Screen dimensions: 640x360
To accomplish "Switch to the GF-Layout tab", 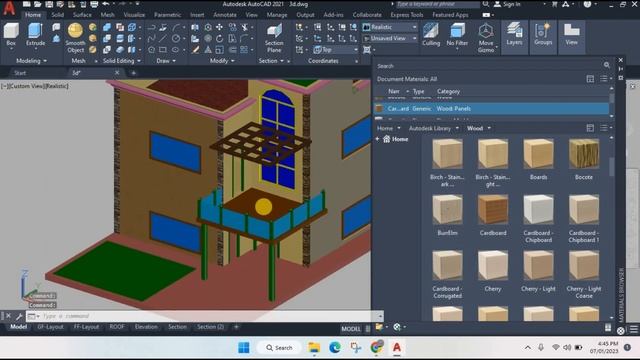I will (50, 327).
